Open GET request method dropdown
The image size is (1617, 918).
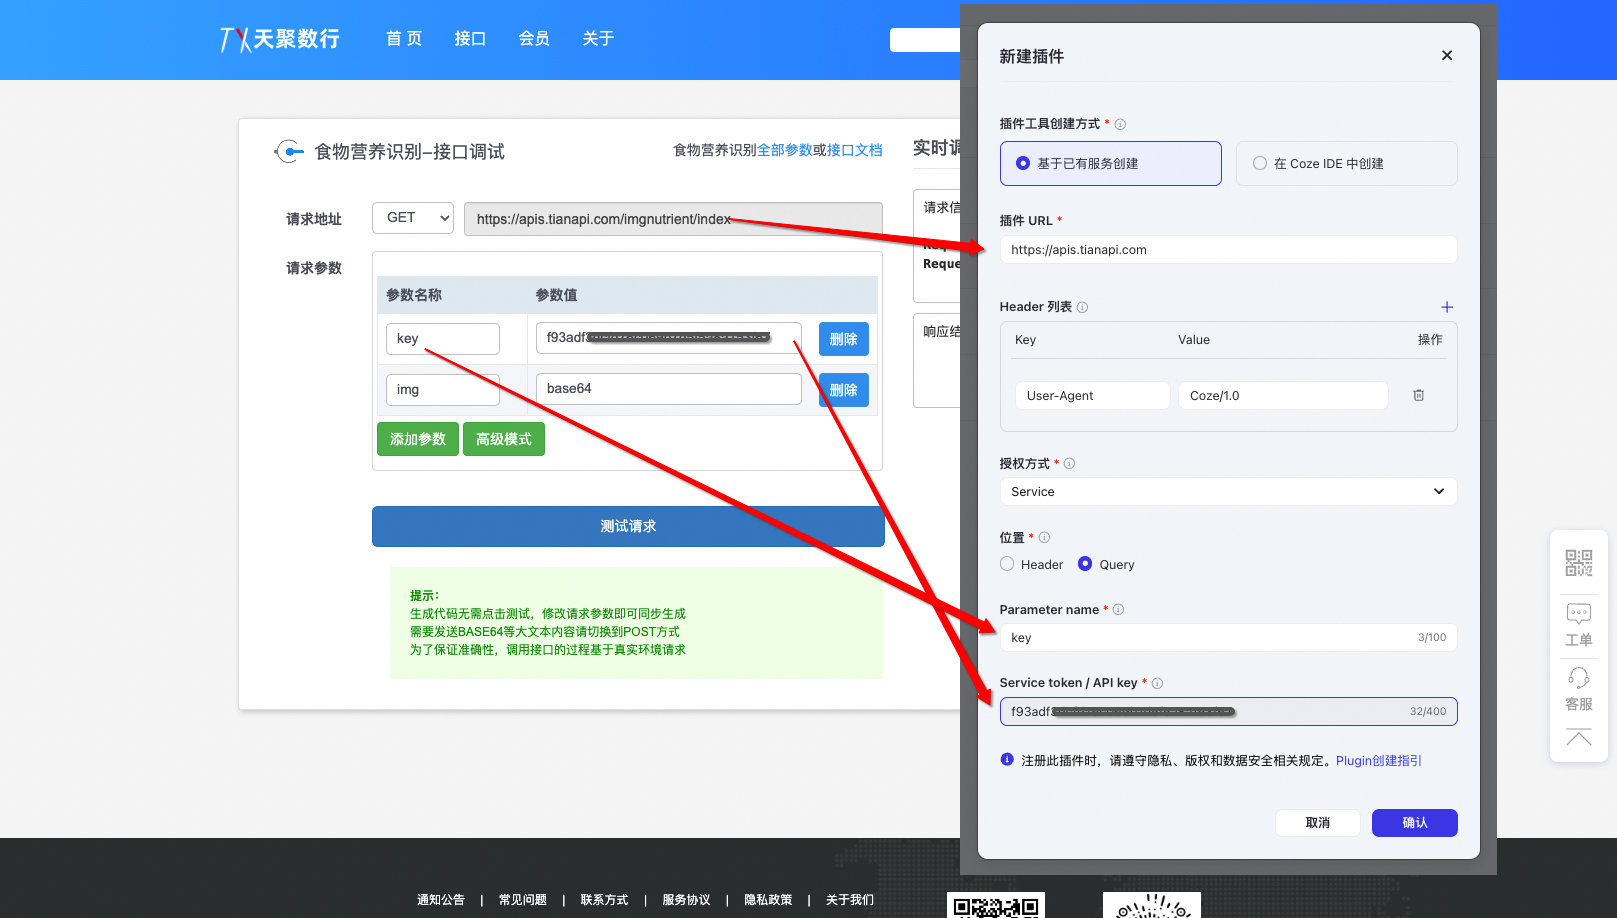(412, 217)
